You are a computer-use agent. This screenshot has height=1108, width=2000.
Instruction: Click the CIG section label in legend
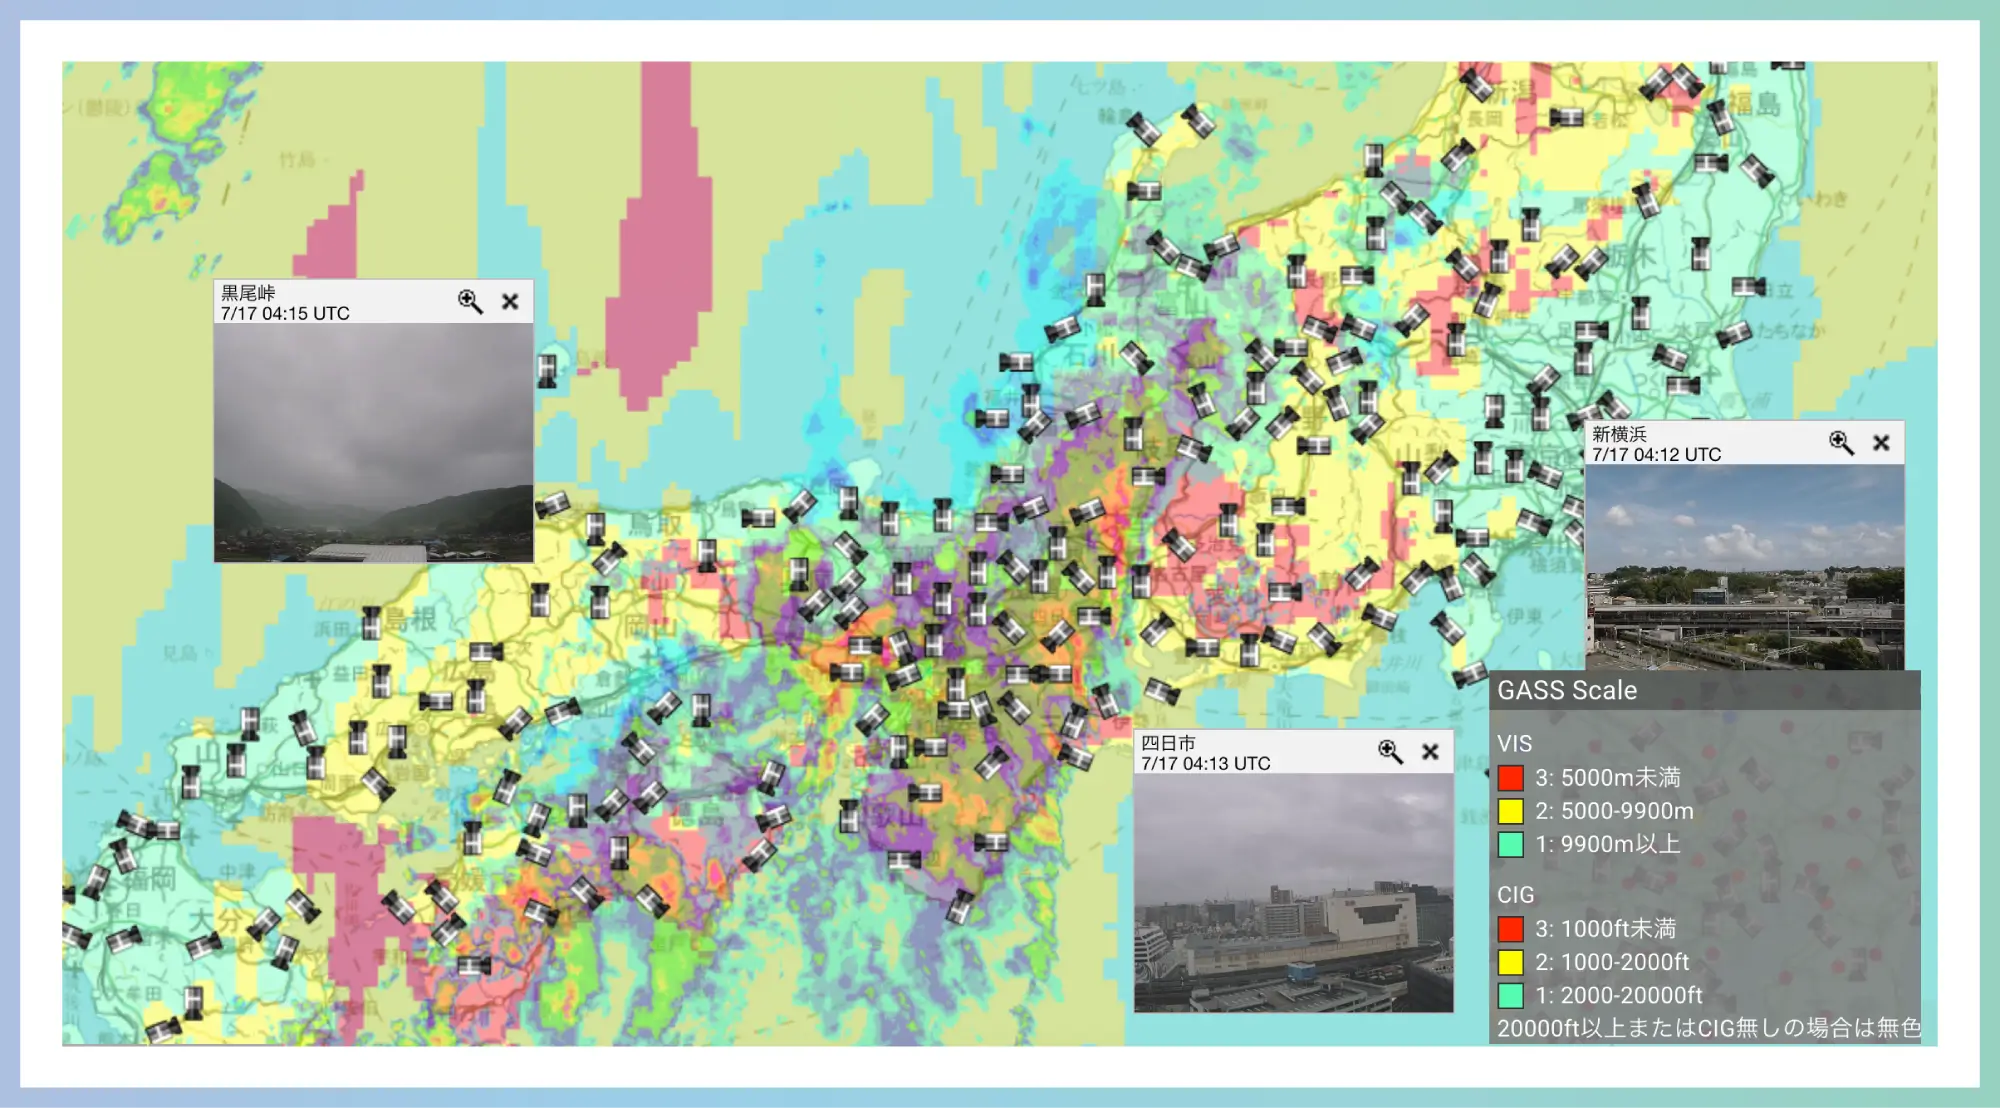click(x=1515, y=894)
